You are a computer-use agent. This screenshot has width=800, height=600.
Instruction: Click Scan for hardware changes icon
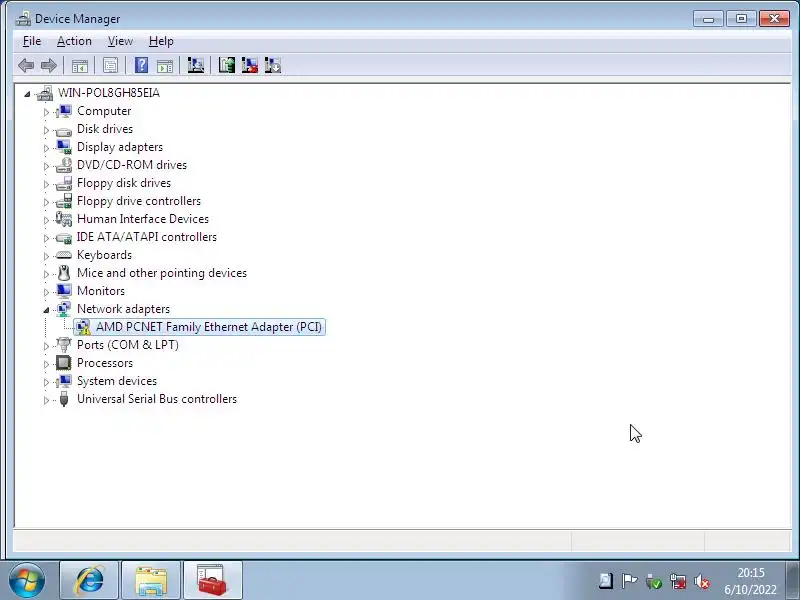pyautogui.click(x=195, y=65)
